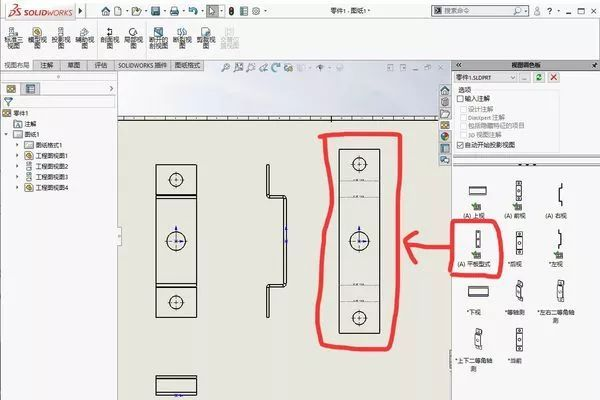Image resolution: width=600 pixels, height=400 pixels.
Task: Click the Detail View (局部视图) tool
Action: [133, 38]
